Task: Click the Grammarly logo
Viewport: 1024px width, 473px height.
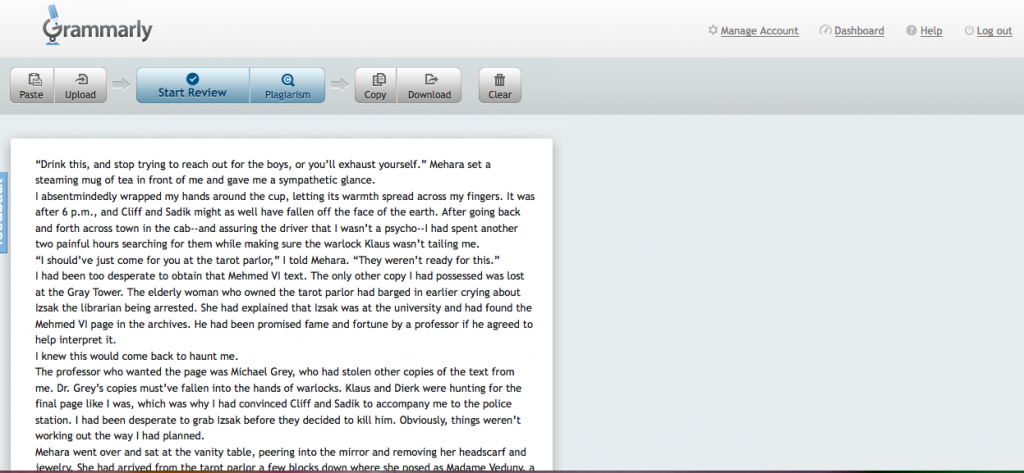Action: tap(97, 27)
